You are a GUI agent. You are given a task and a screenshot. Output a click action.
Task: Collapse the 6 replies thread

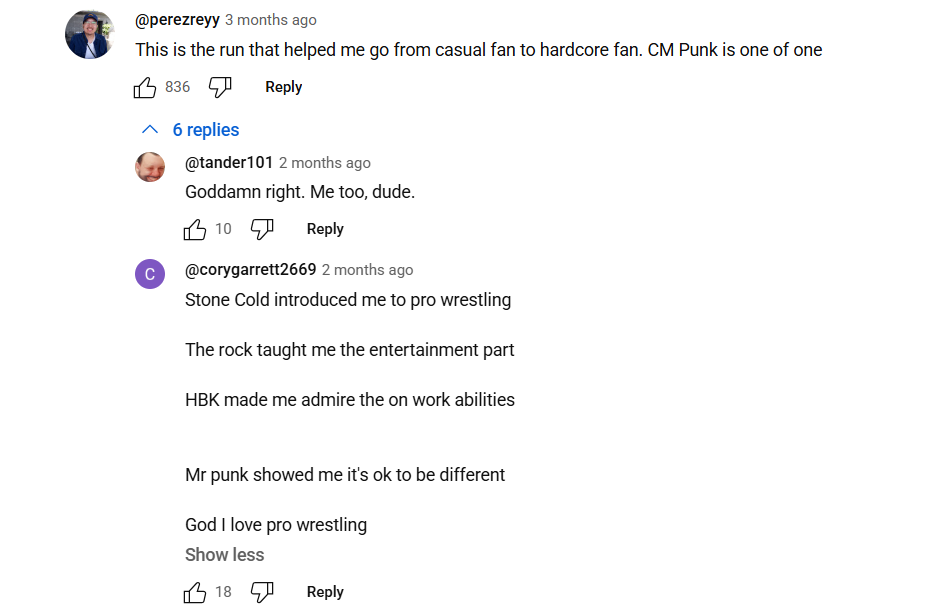[190, 130]
